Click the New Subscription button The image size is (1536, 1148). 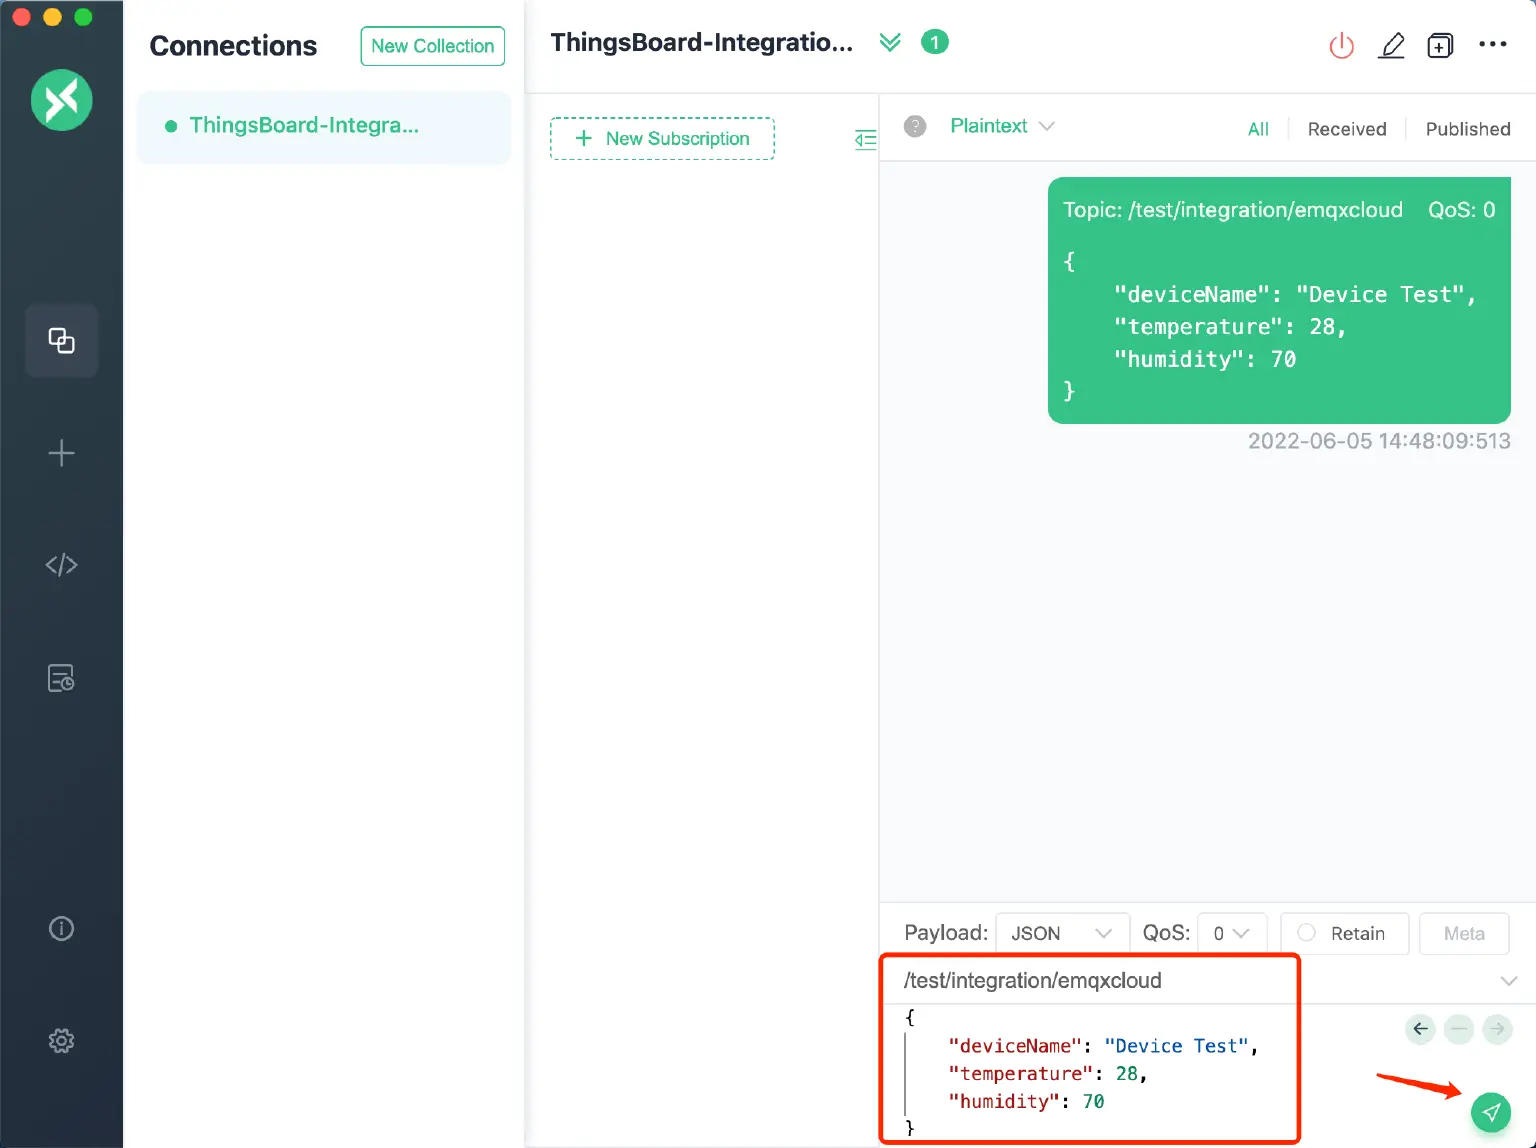click(x=662, y=138)
